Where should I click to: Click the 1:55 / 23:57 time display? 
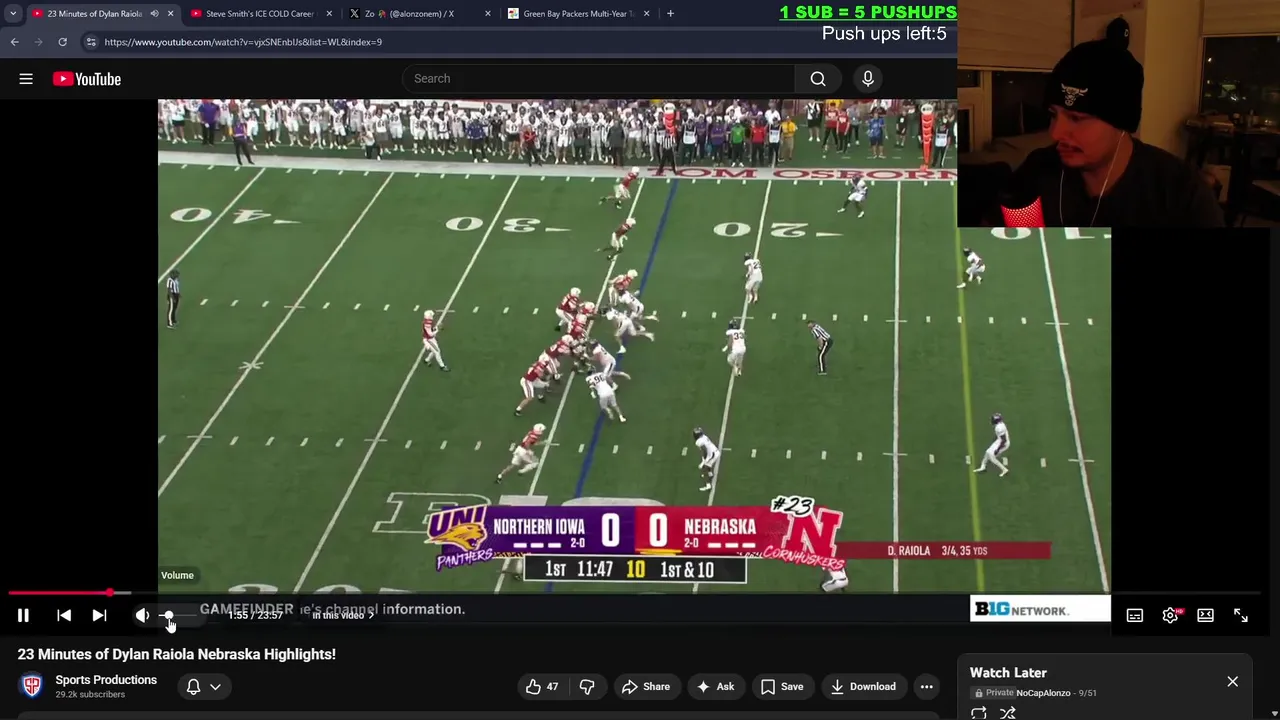click(255, 615)
